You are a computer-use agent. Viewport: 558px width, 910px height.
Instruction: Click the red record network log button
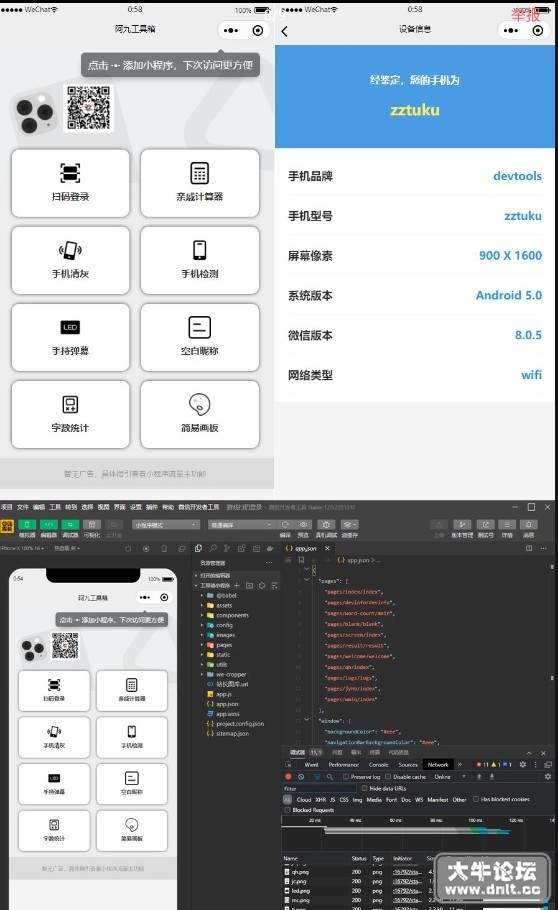tap(289, 777)
